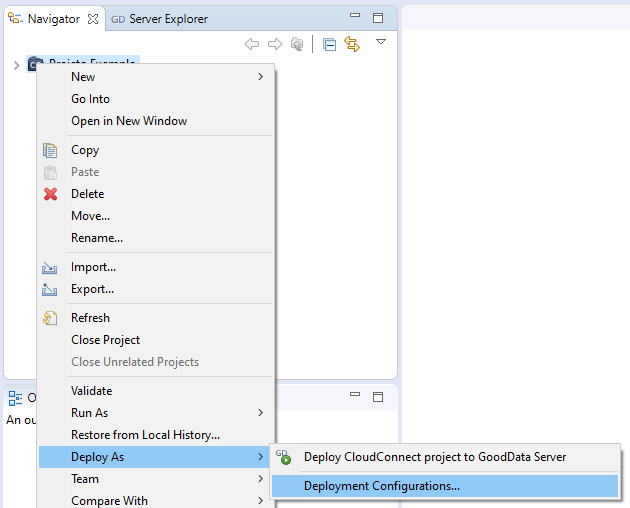Choose Restore from Local History...

[157, 435]
